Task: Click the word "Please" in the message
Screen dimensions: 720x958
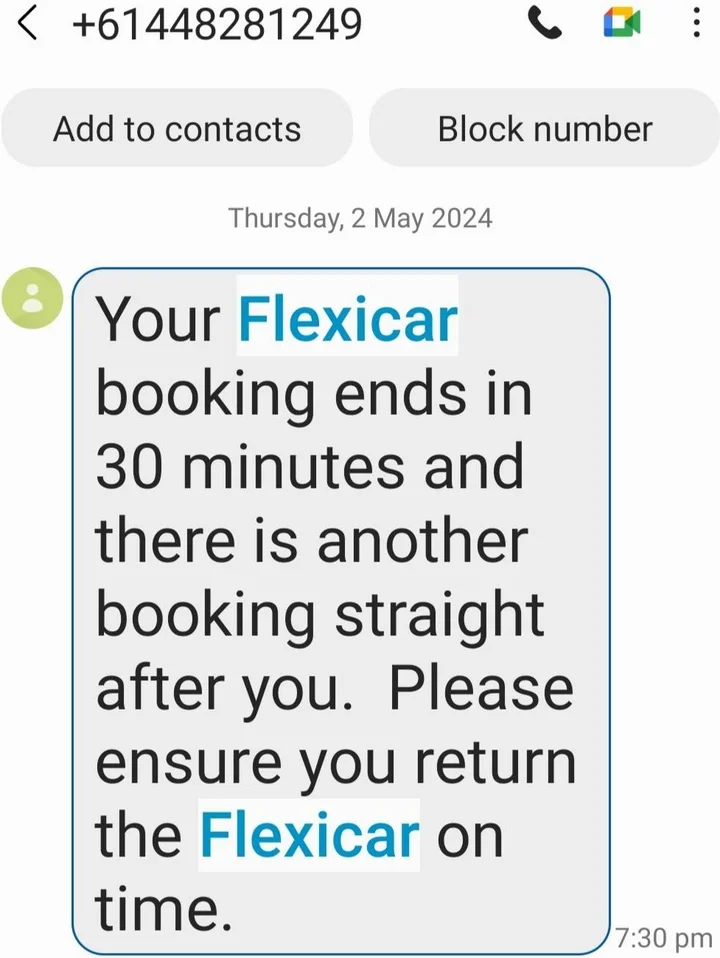Action: click(481, 687)
